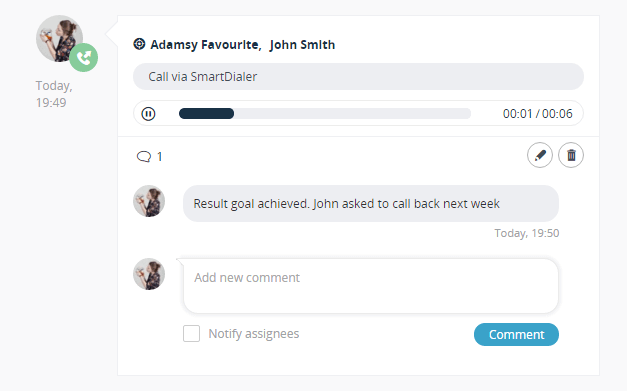Click the comment count number 1
Viewport: 627px width, 391px height.
pos(160,157)
